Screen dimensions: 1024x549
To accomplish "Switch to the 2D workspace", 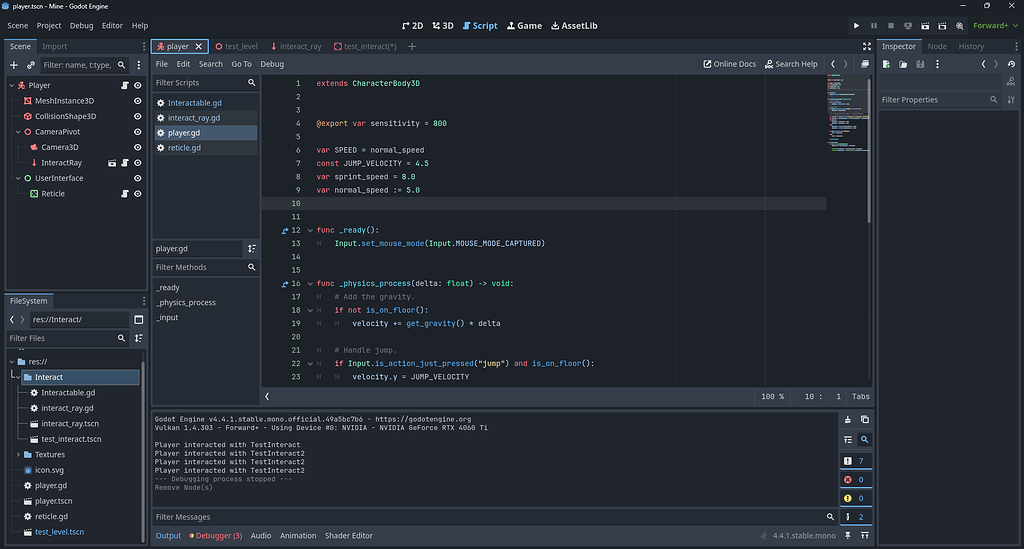I will [412, 25].
